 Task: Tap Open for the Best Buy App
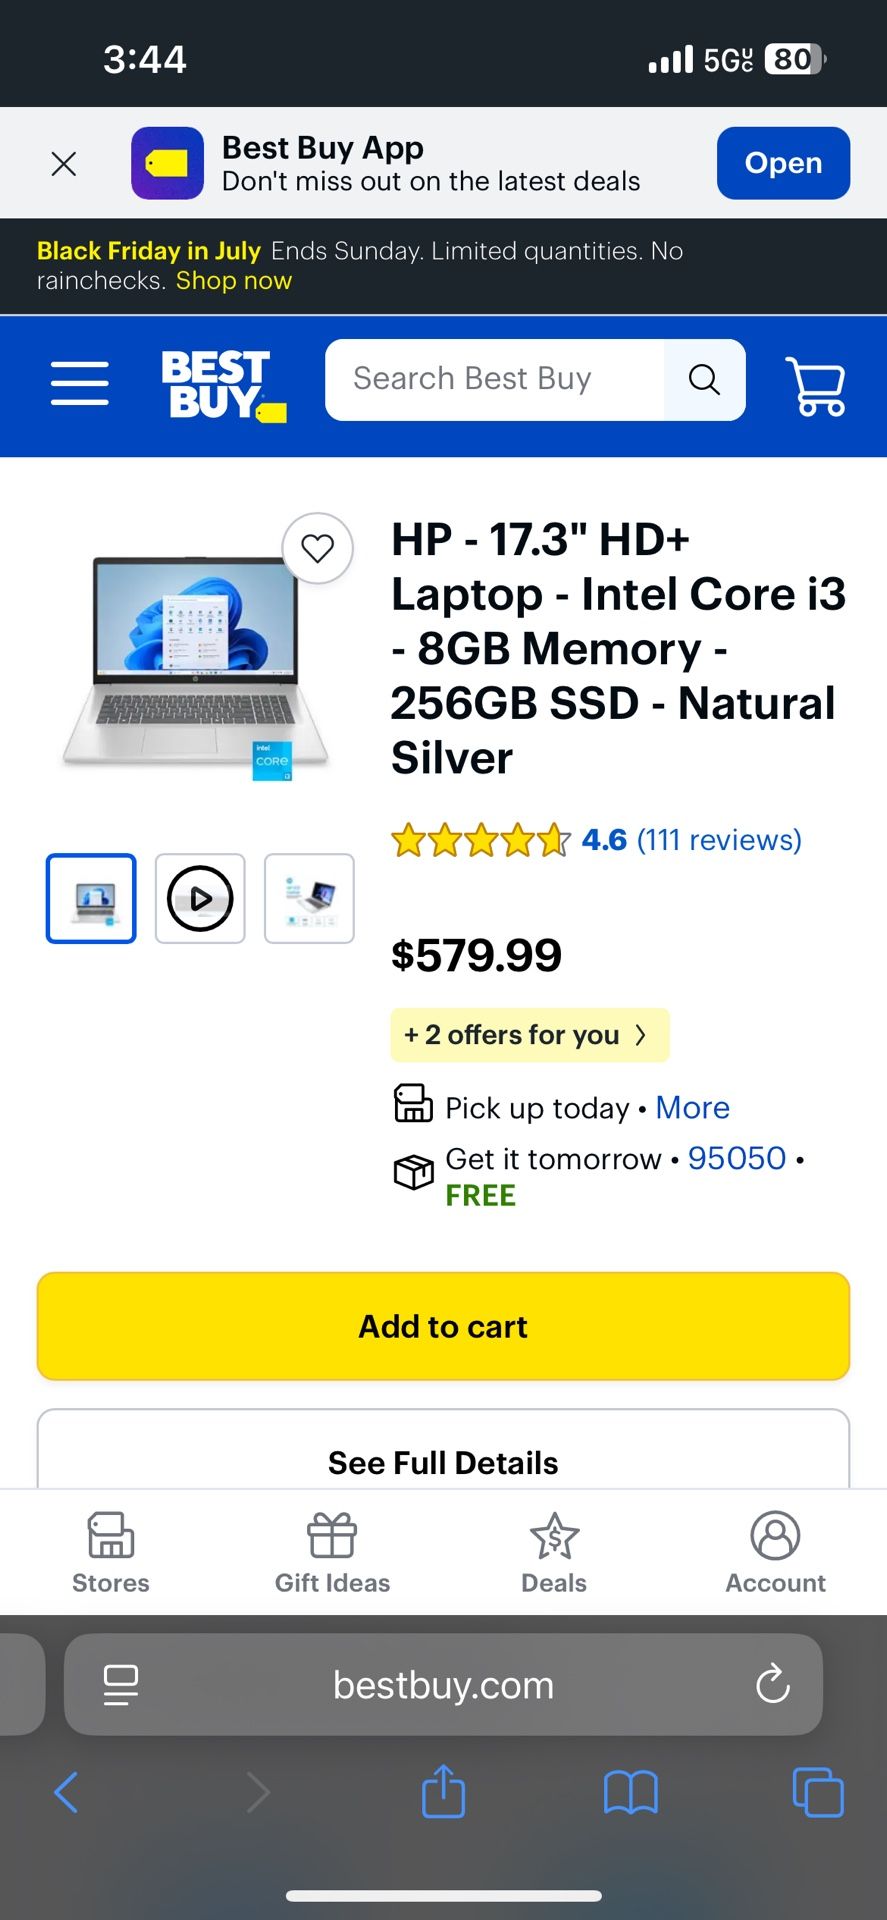[783, 163]
